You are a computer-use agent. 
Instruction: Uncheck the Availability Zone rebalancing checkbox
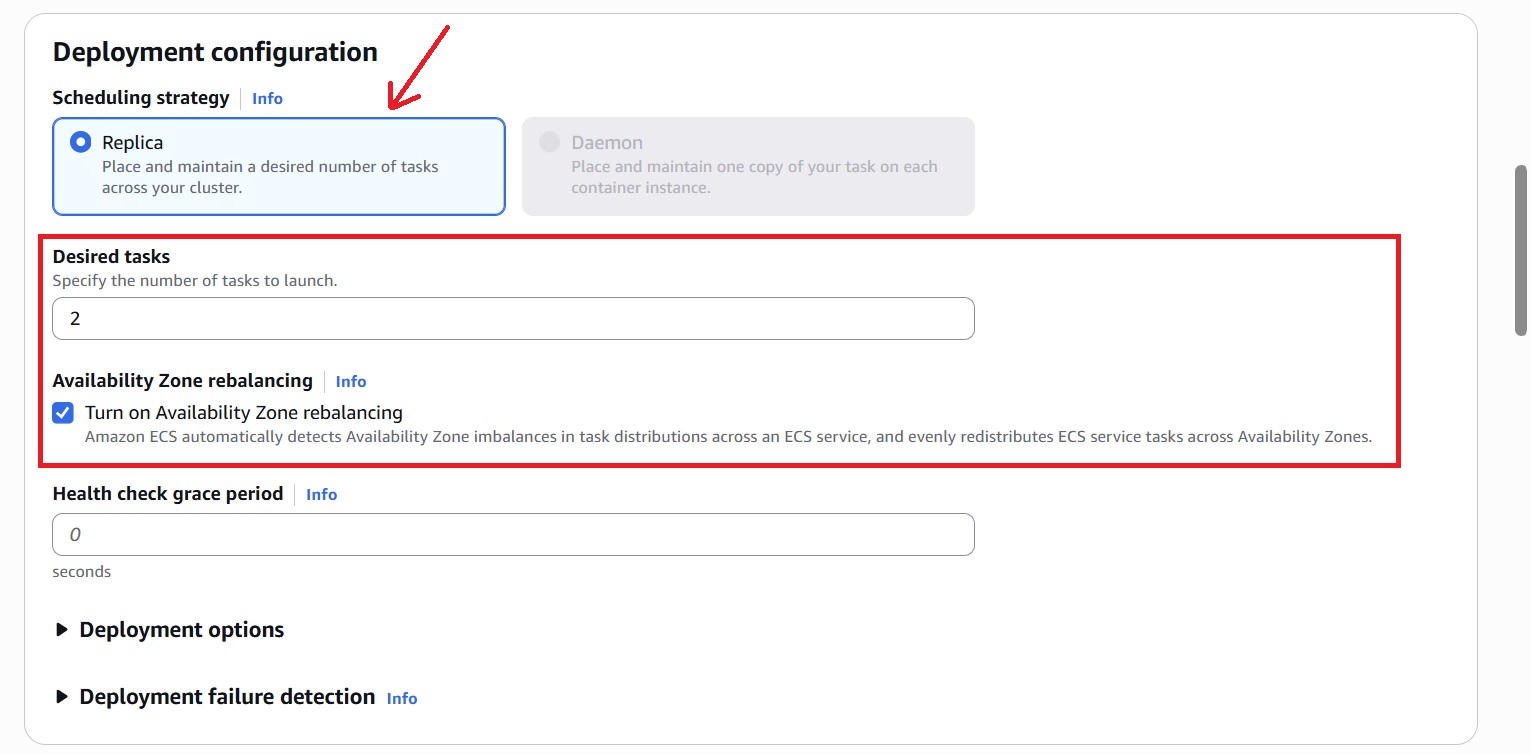click(x=61, y=412)
